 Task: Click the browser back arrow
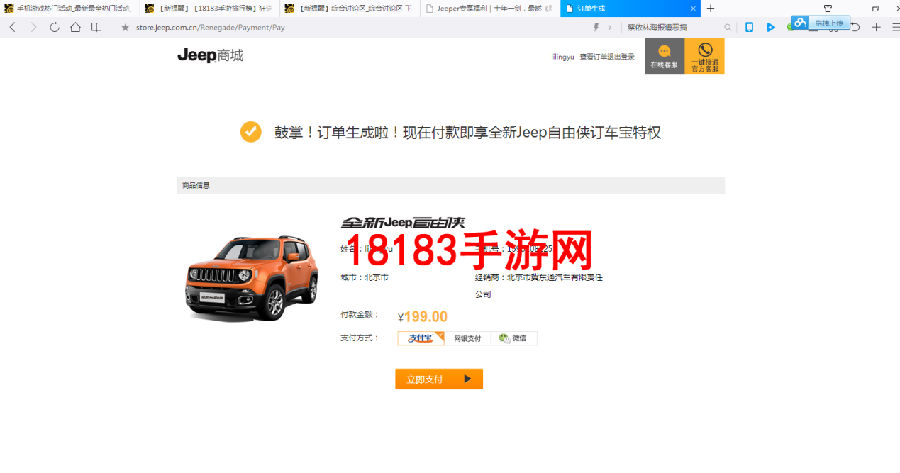point(13,27)
